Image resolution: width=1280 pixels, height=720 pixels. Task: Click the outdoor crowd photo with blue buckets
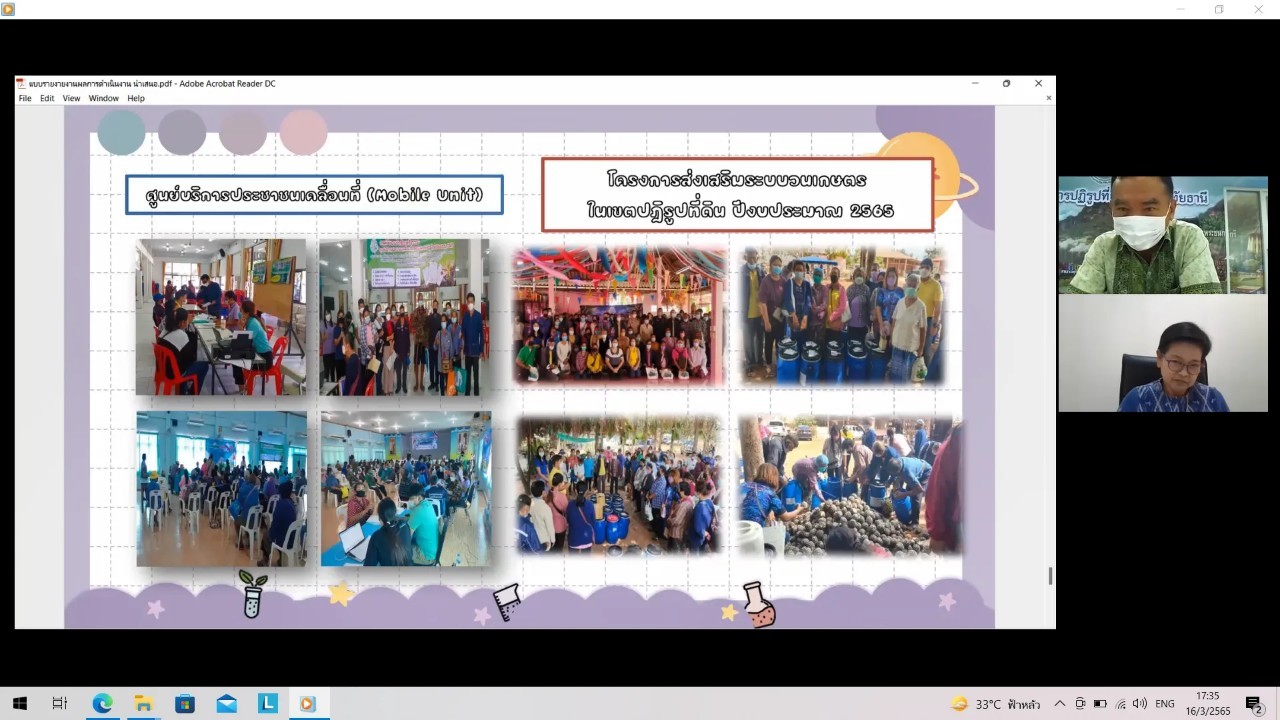(619, 485)
